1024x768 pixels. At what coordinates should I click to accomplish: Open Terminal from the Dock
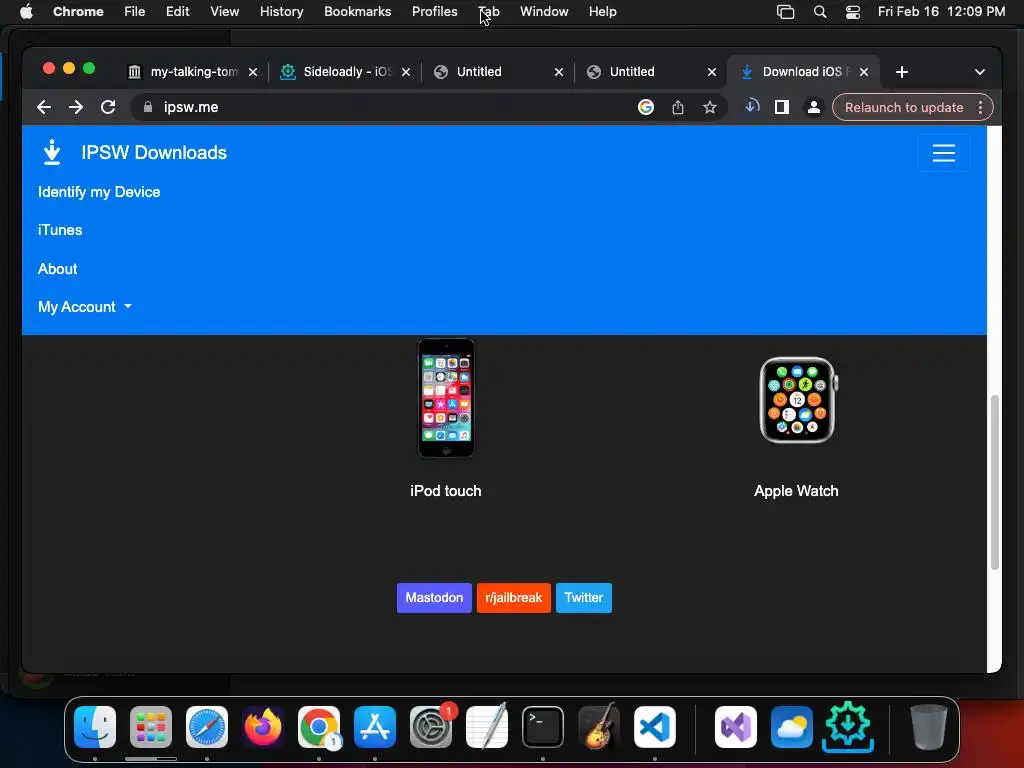(543, 726)
